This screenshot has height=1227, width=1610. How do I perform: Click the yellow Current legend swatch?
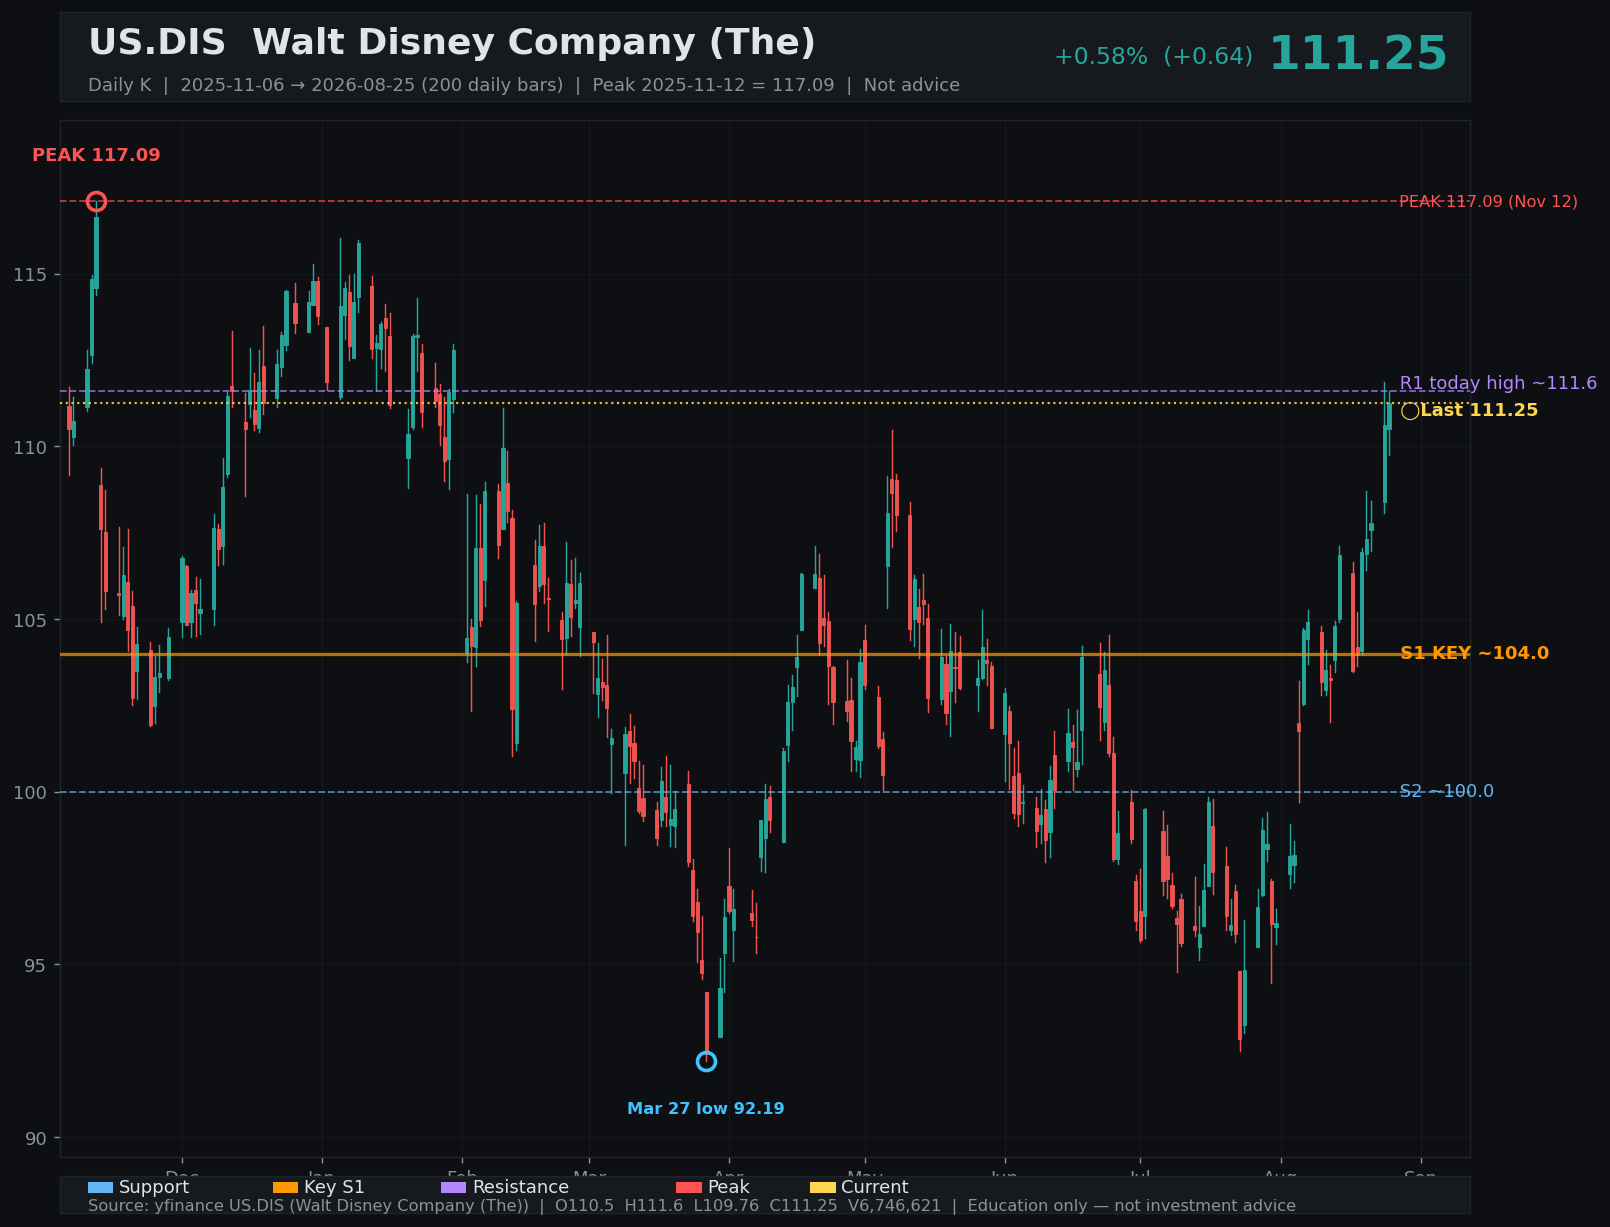[x=823, y=1188]
